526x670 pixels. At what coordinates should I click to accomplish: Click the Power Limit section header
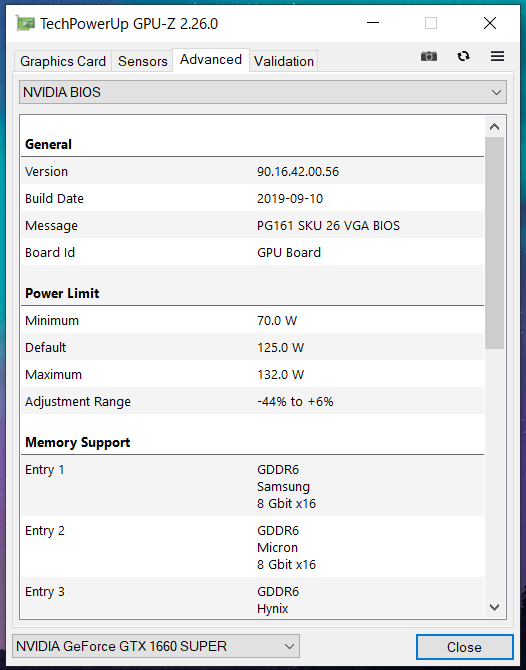click(62, 293)
